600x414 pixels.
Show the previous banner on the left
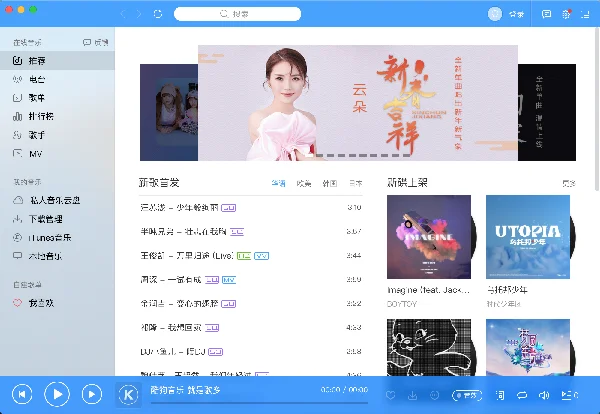[x=169, y=112]
